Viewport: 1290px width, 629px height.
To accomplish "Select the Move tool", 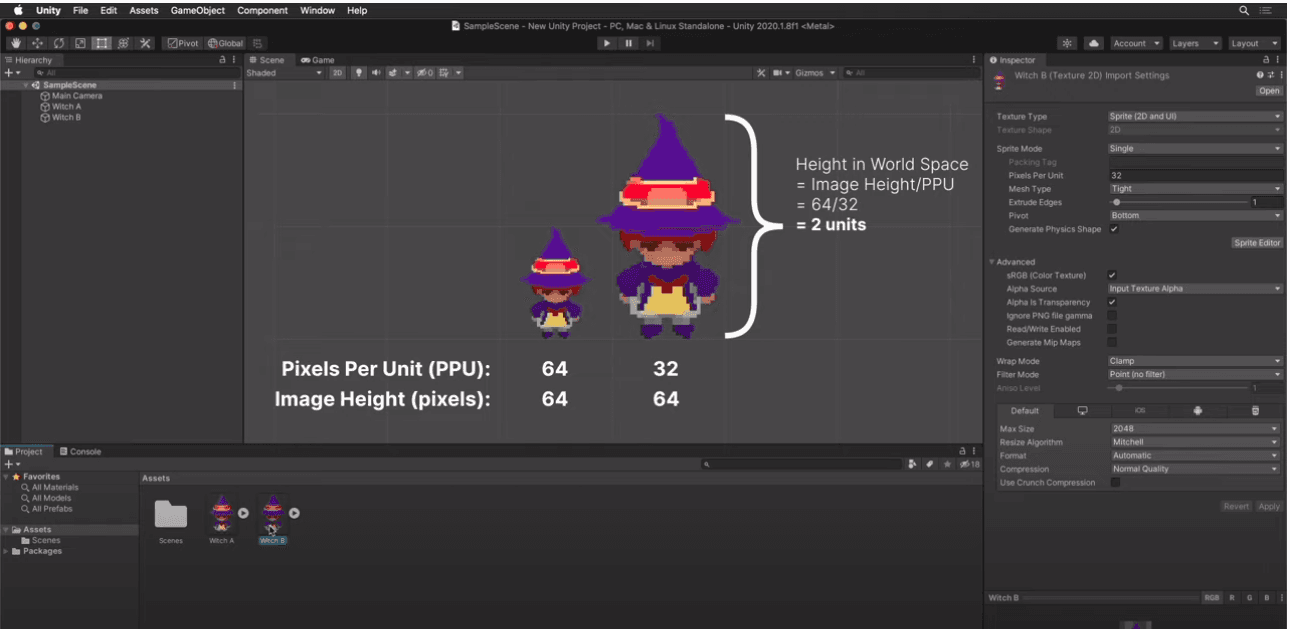I will tap(37, 43).
